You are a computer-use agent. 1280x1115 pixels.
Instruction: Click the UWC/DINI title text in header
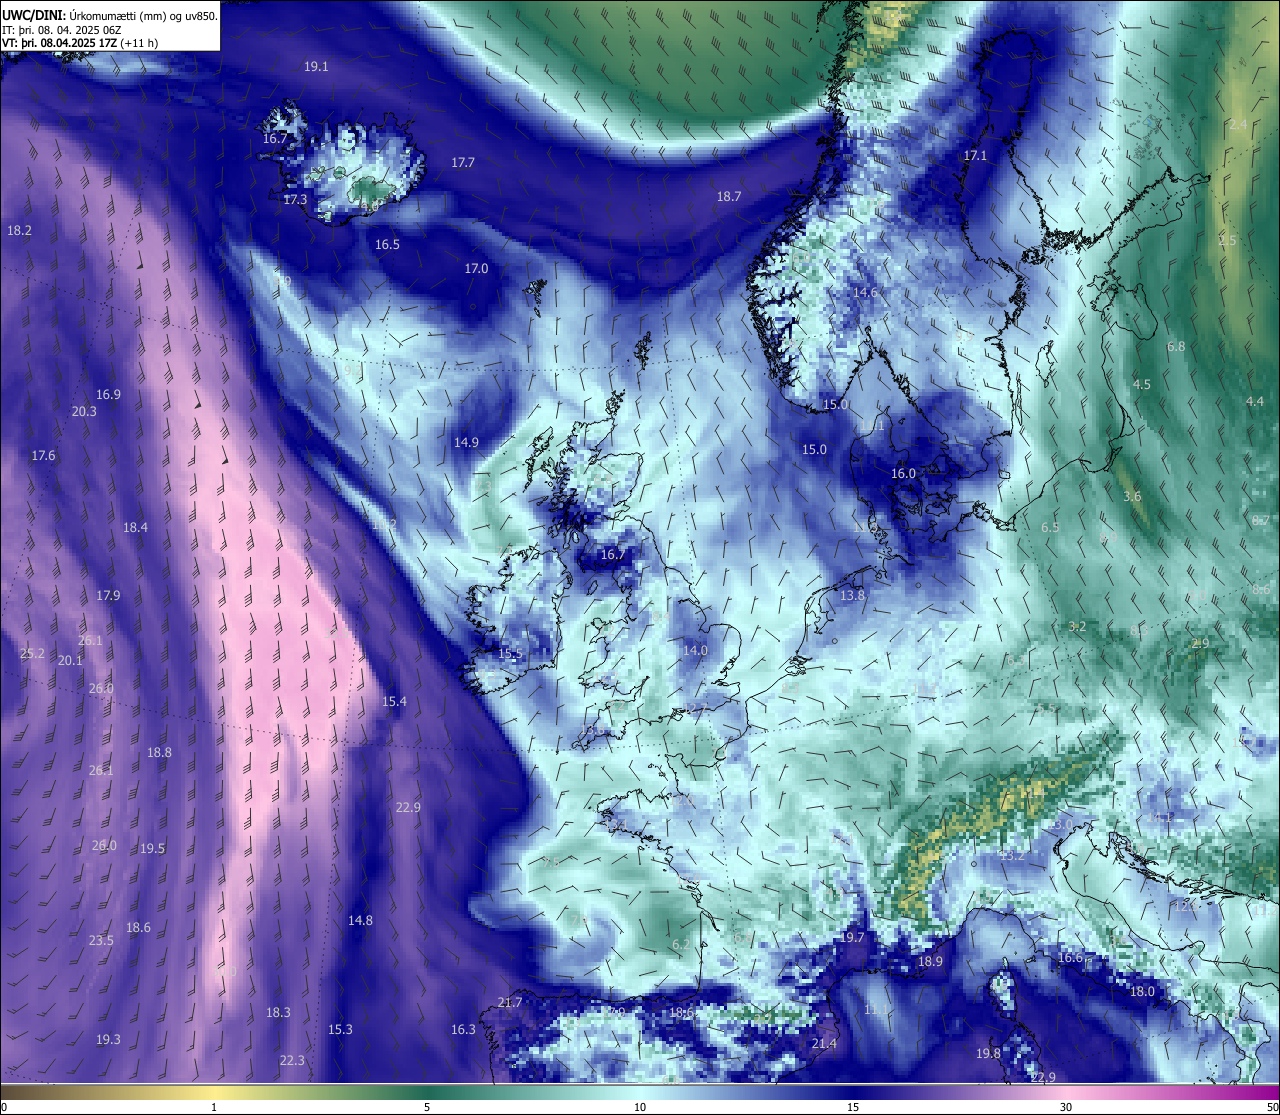[x=110, y=15]
